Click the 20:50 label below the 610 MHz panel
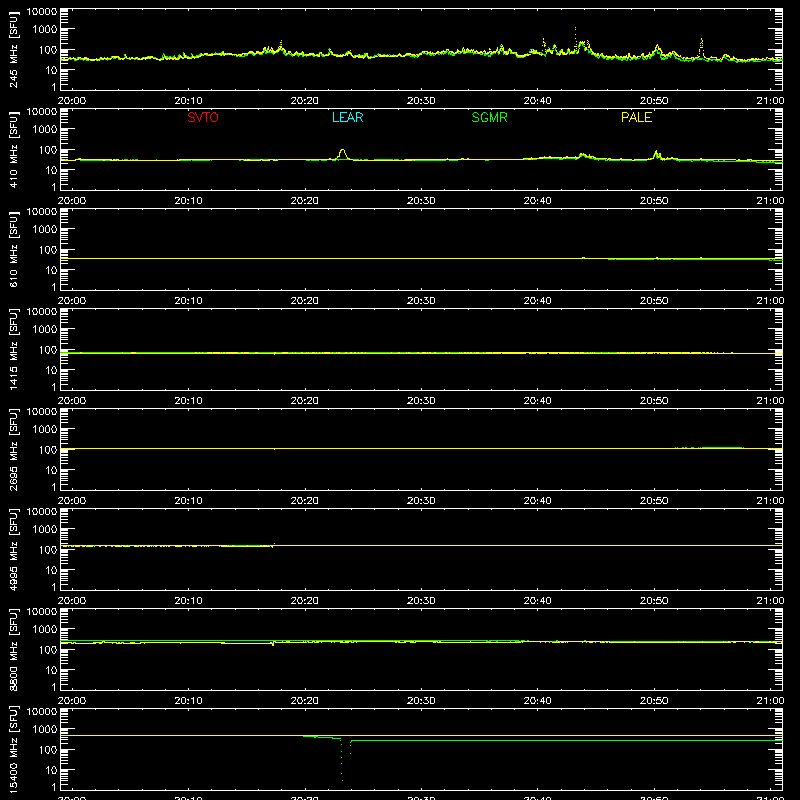 [654, 301]
